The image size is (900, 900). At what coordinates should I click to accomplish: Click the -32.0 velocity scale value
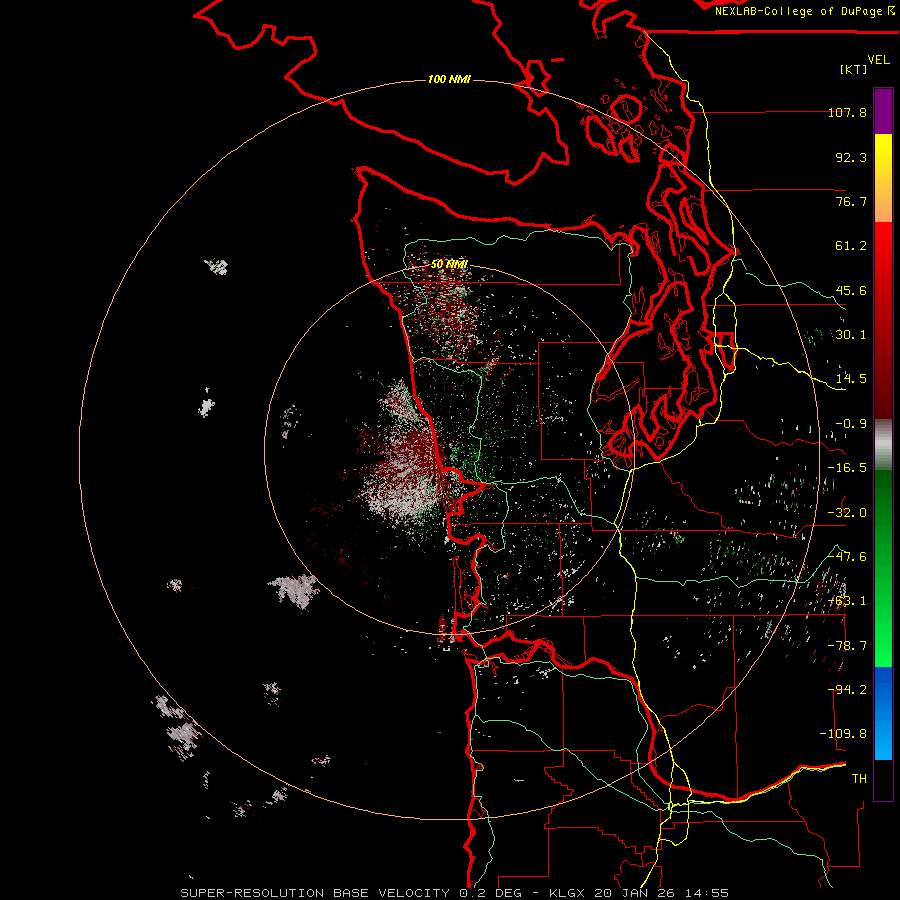(847, 513)
